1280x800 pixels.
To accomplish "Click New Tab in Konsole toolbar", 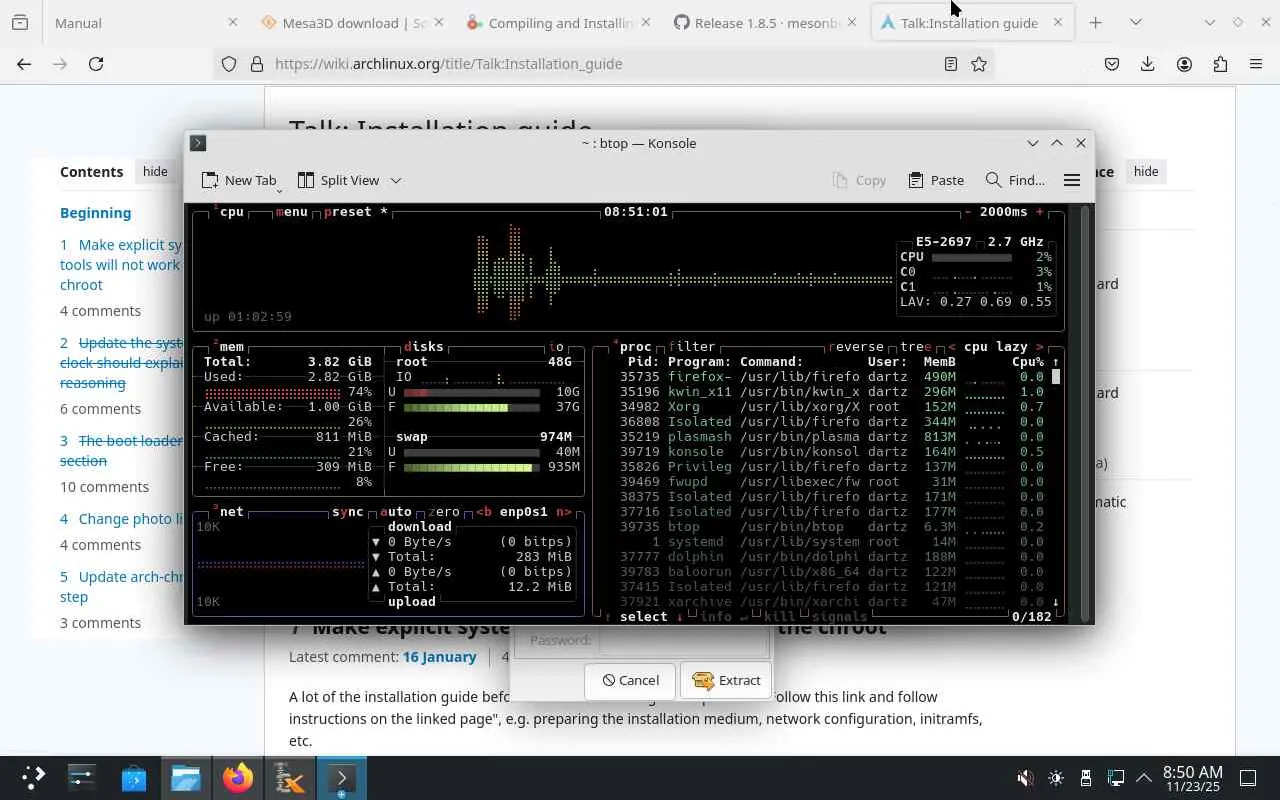I will coord(239,180).
